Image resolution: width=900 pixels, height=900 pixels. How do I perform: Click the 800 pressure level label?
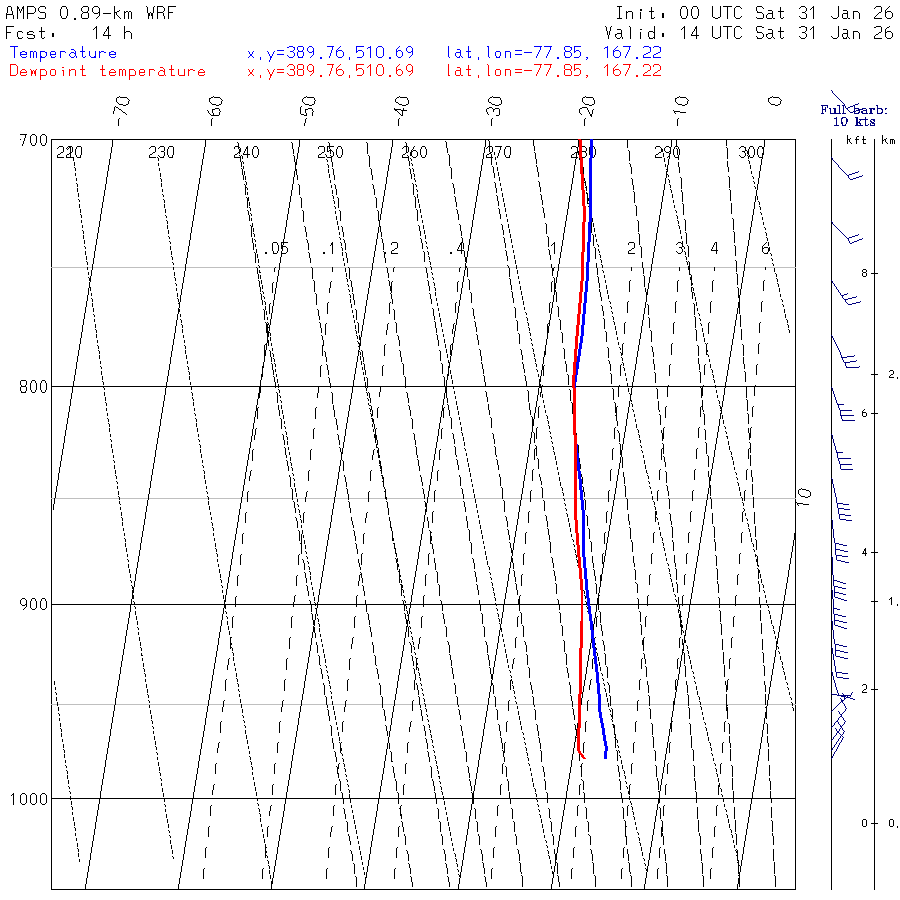coord(33,387)
